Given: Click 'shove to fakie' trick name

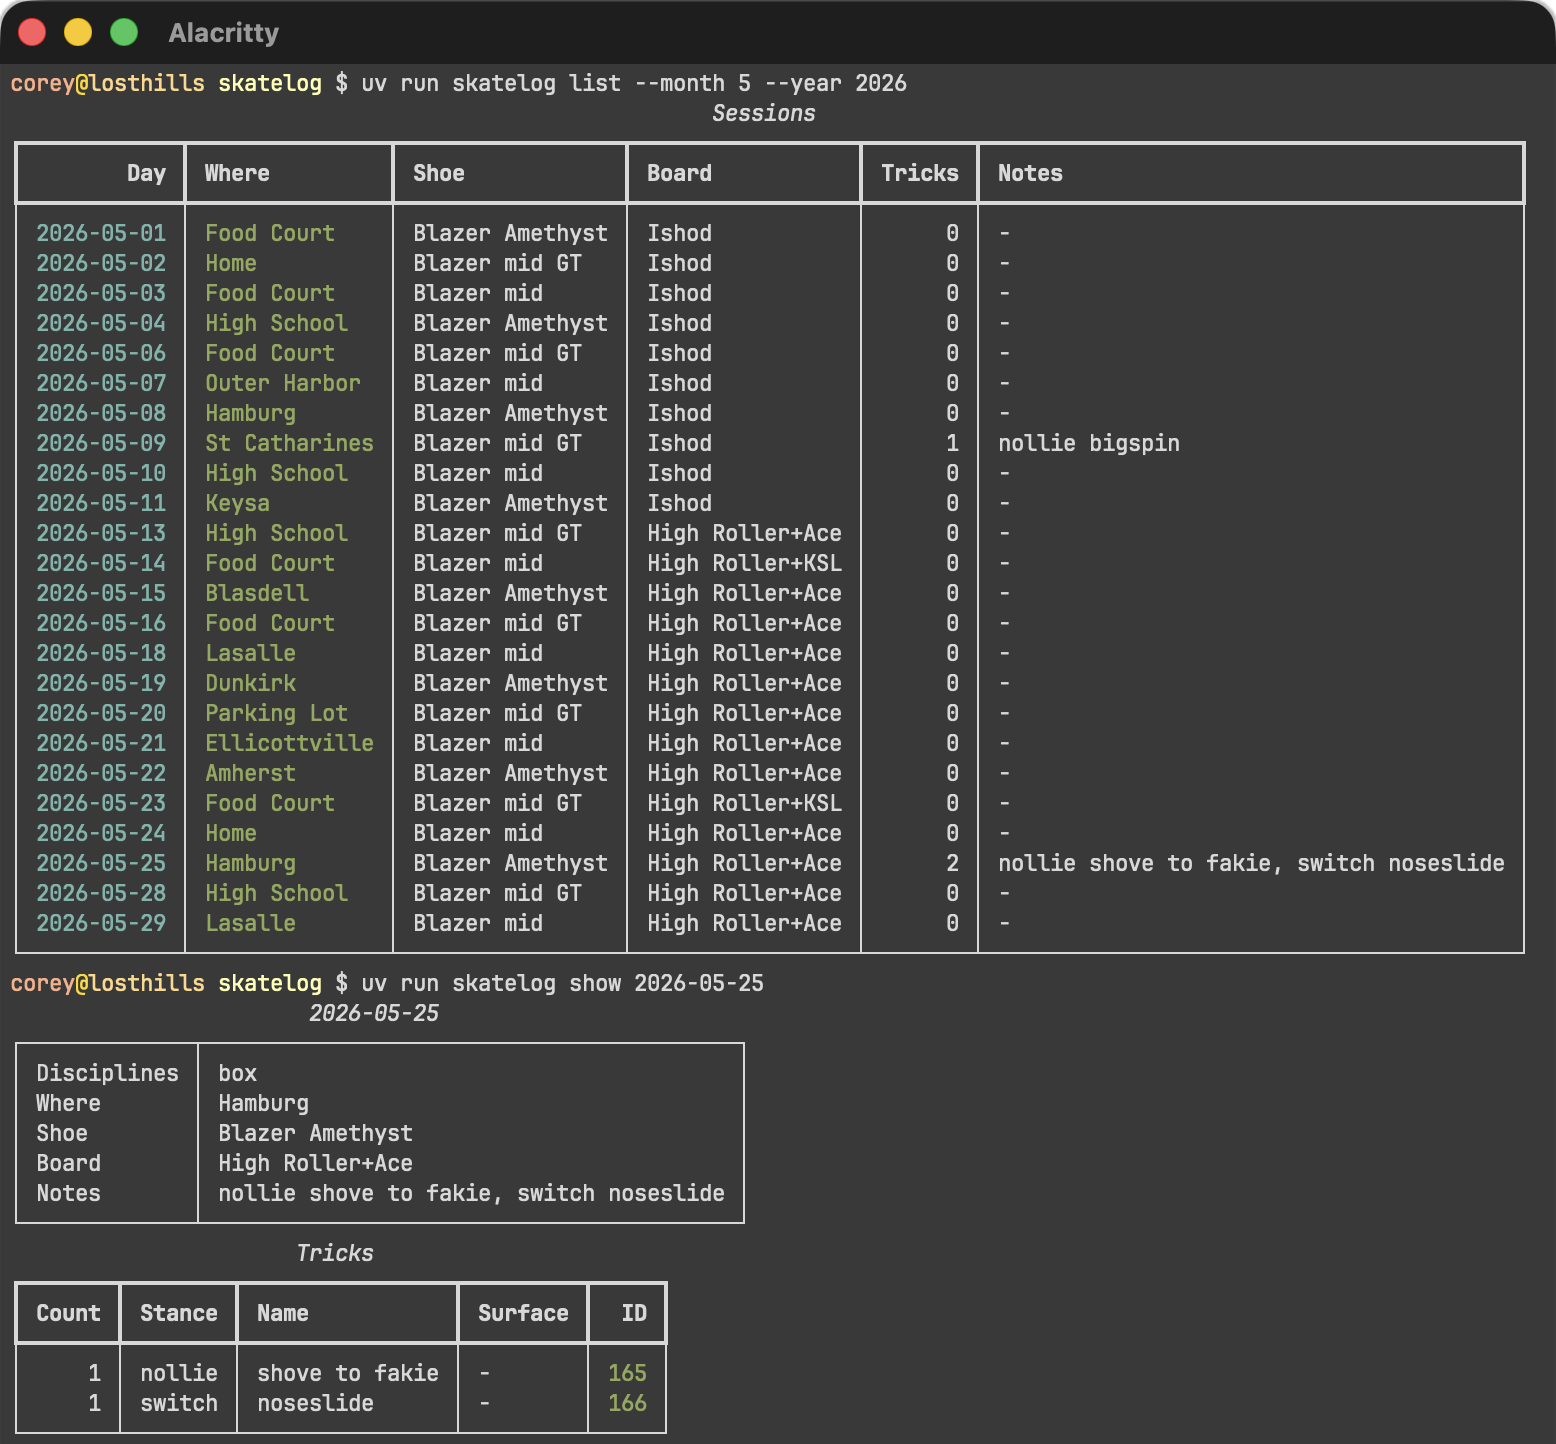Looking at the screenshot, I should pos(348,1373).
